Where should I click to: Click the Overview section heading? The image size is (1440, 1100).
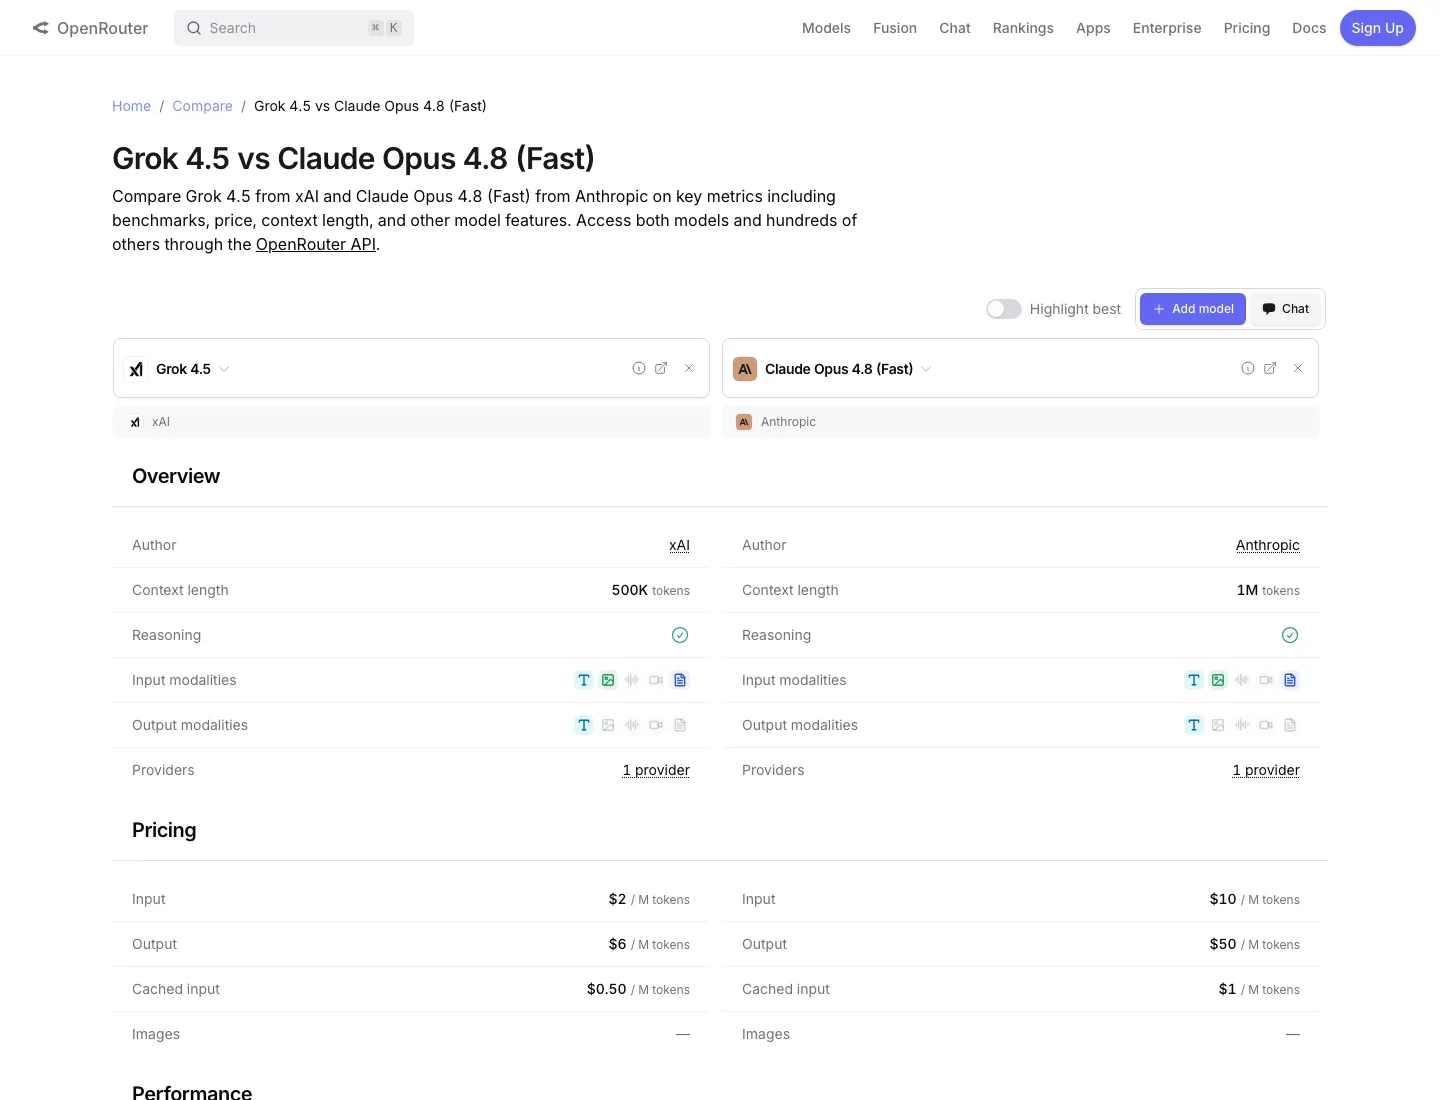[176, 476]
